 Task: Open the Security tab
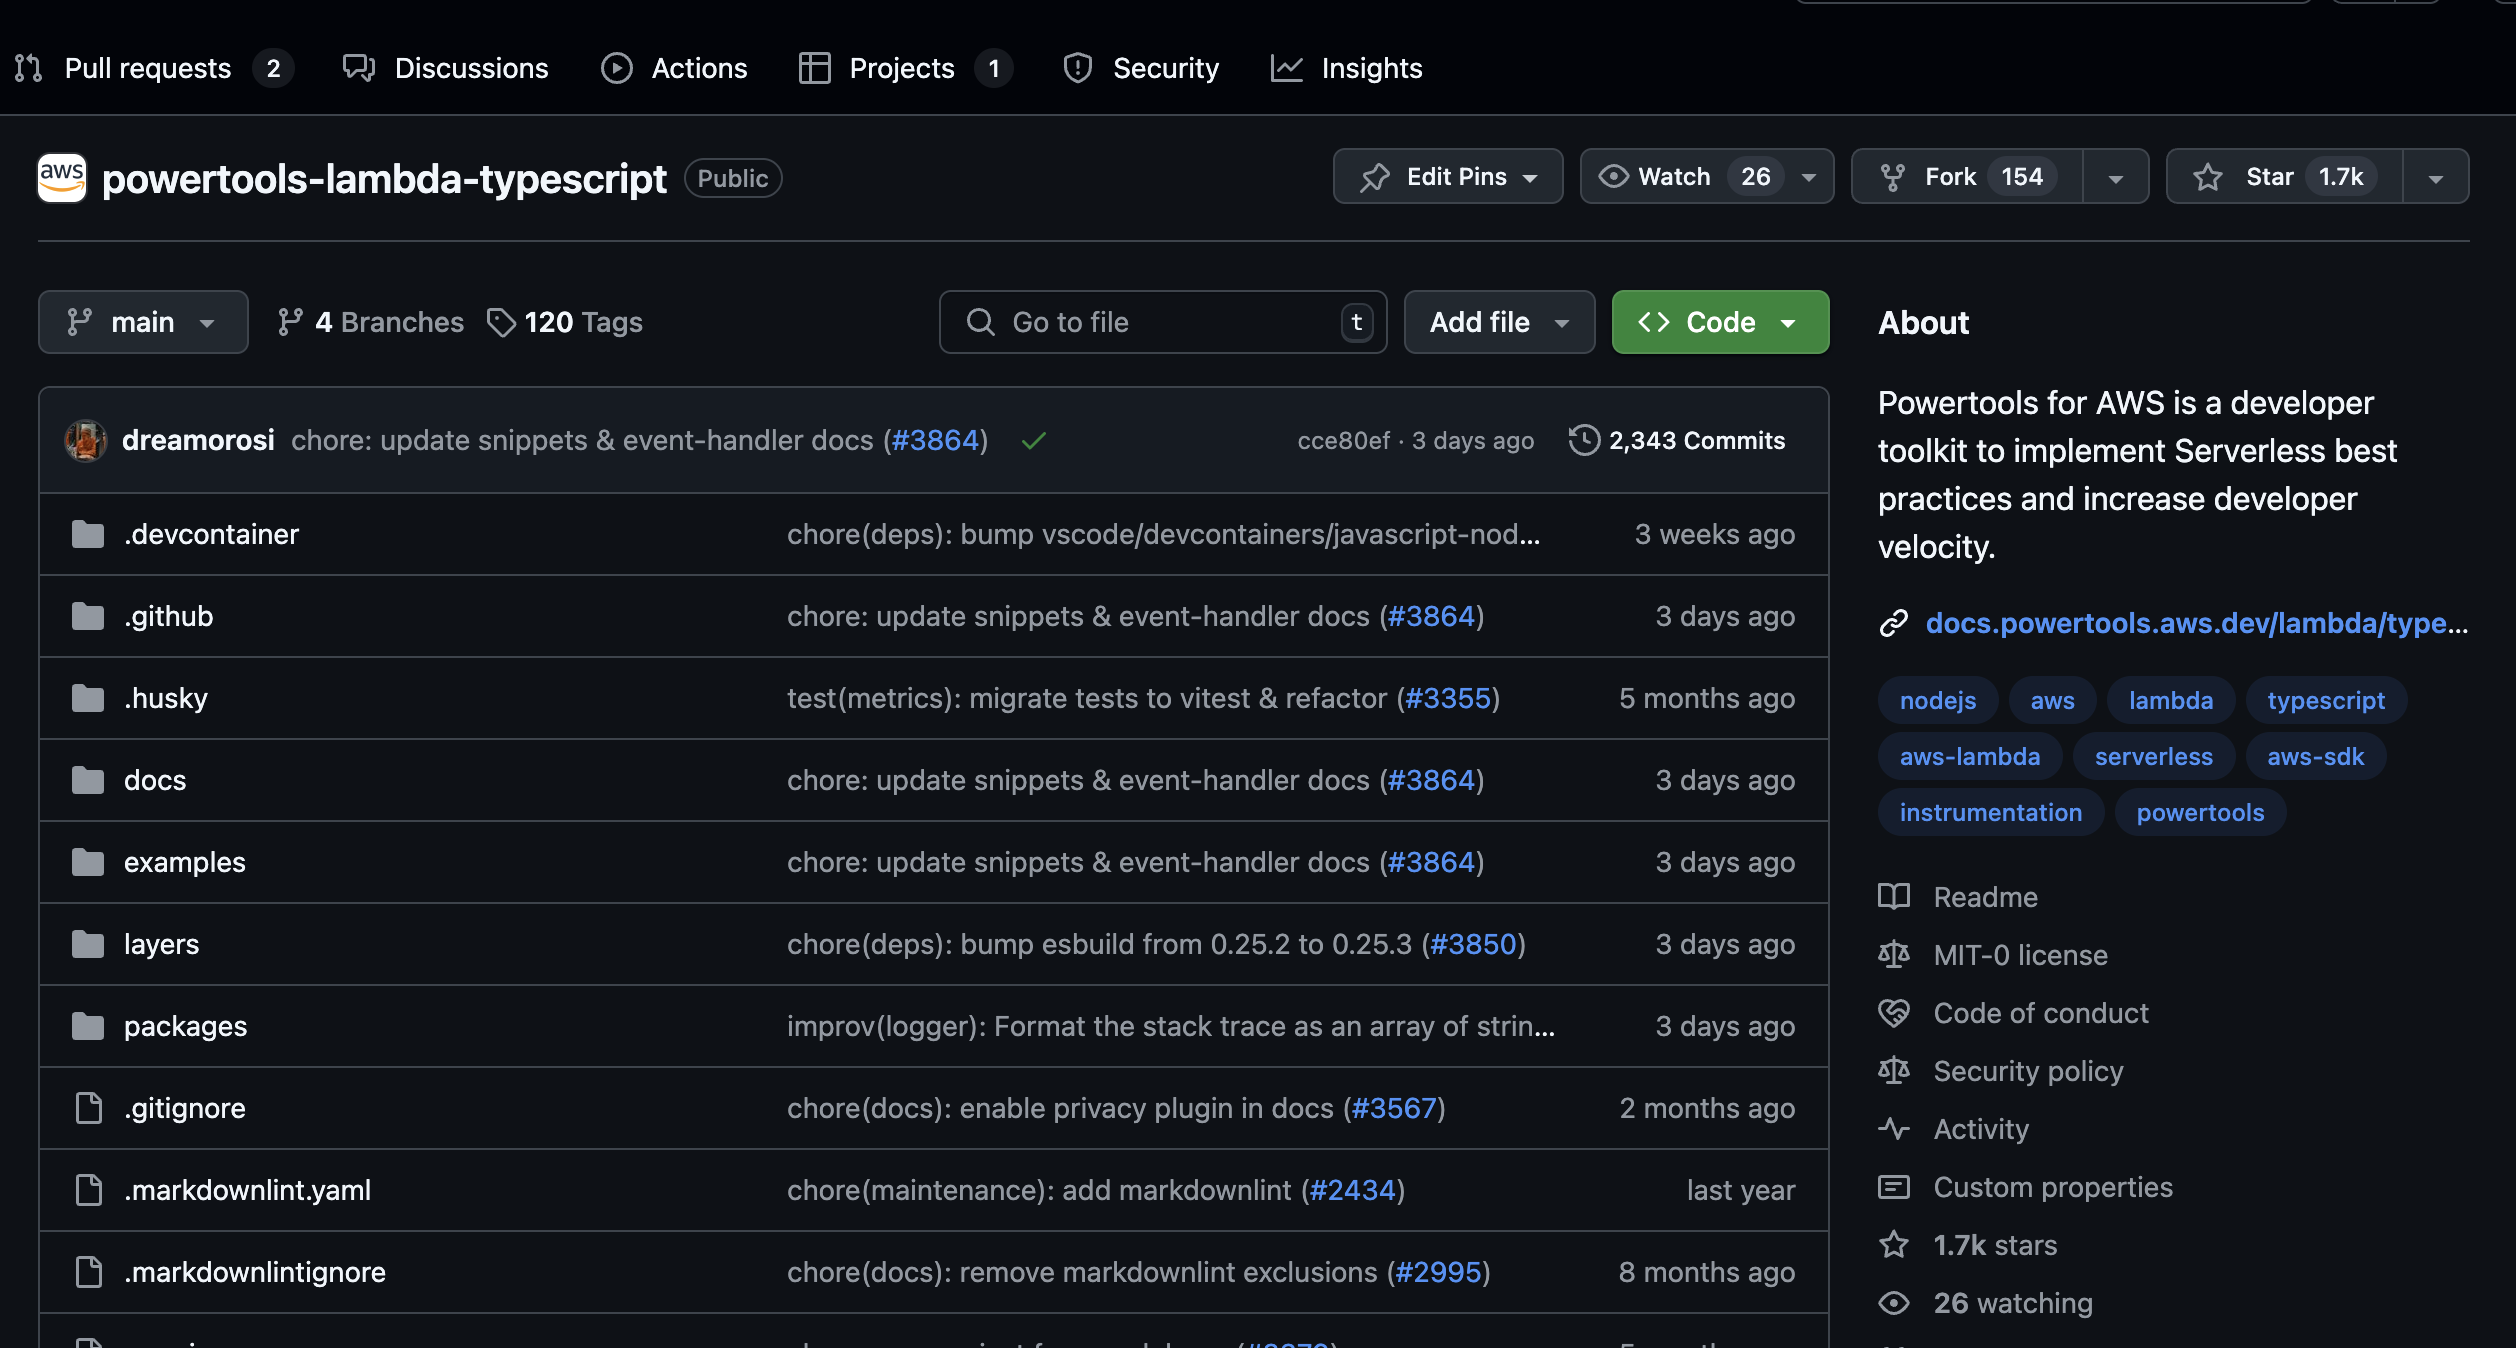point(1141,68)
